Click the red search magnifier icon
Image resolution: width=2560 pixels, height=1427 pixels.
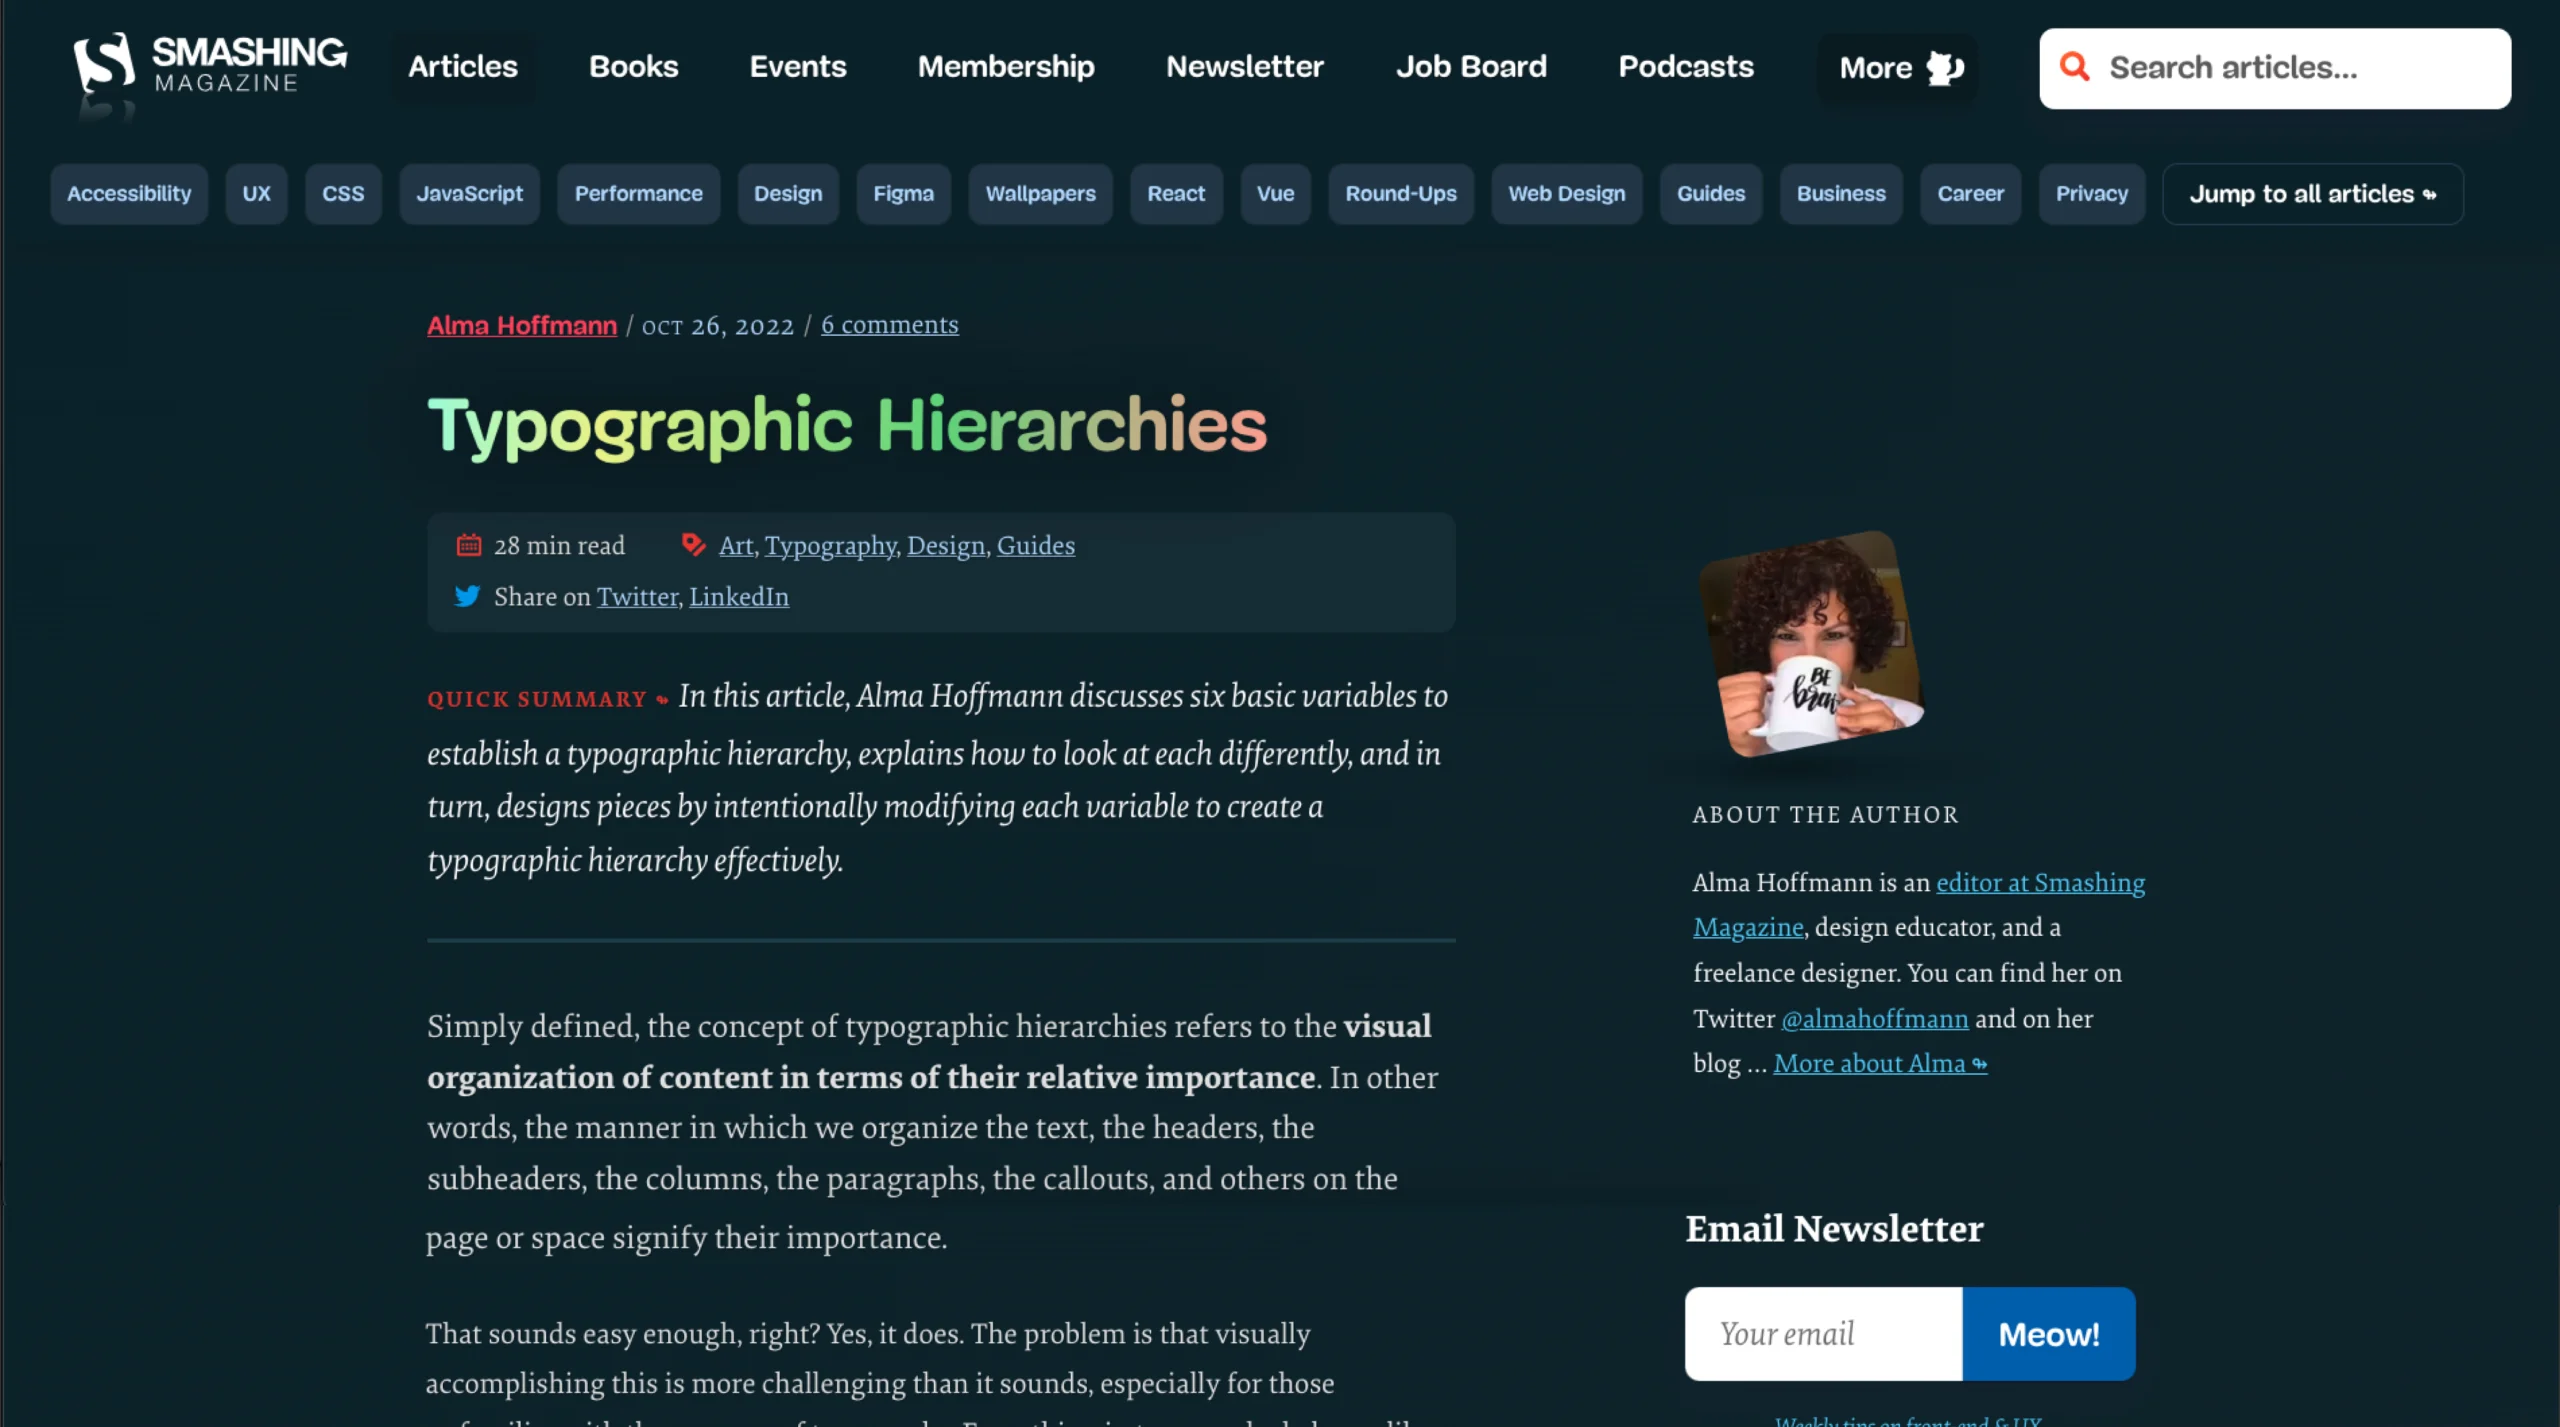2075,67
